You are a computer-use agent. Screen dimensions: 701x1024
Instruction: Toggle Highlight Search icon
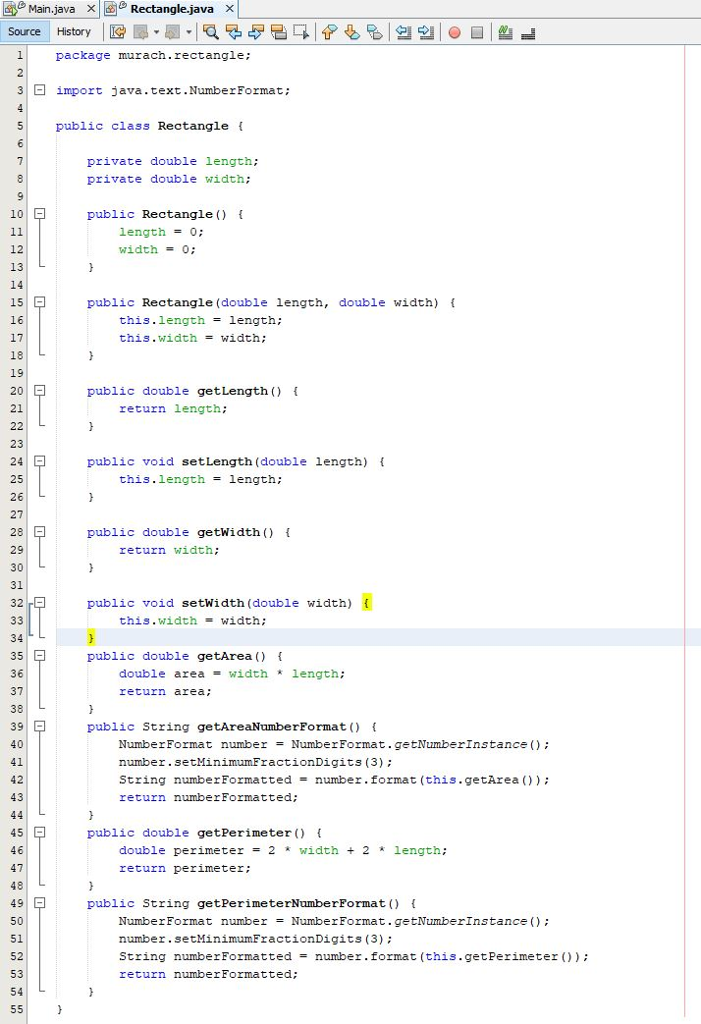(x=279, y=31)
